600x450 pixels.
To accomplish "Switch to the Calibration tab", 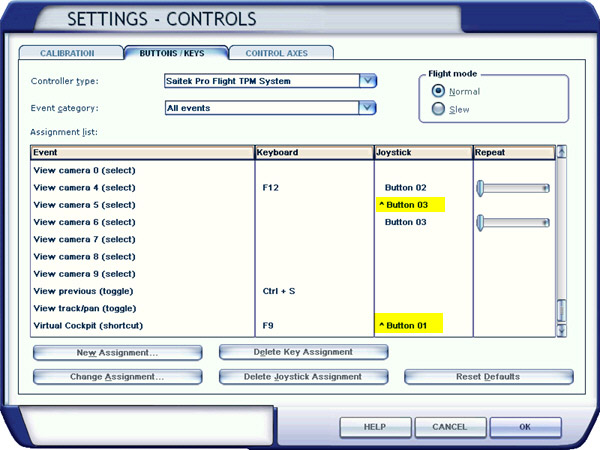I will pyautogui.click(x=68, y=52).
